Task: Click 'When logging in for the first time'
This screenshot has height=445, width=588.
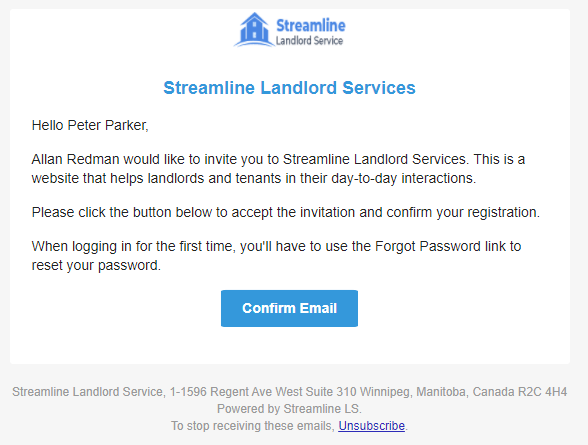Action: (x=134, y=246)
